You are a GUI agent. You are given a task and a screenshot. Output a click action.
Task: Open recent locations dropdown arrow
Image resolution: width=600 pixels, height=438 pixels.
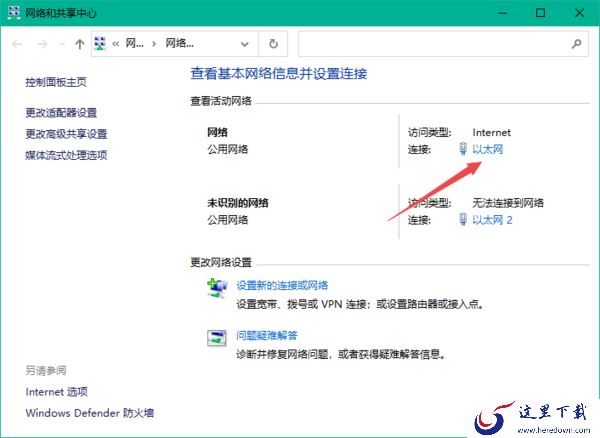pyautogui.click(x=62, y=44)
